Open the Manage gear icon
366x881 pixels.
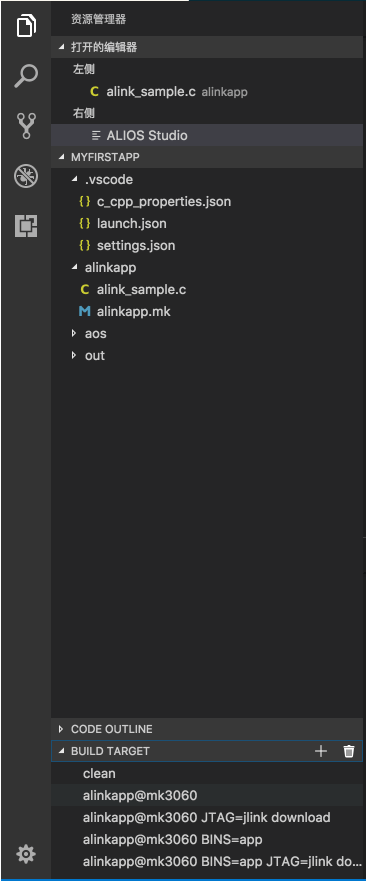(26, 854)
